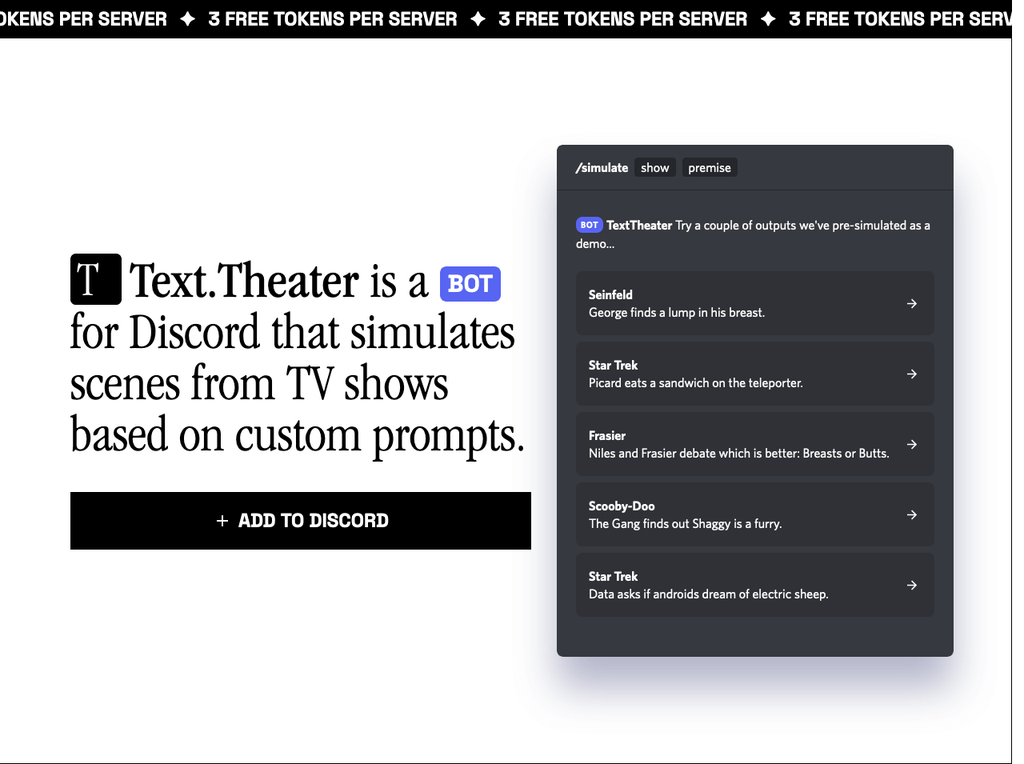Click the arrow on the Seinfeld demo card

911,303
